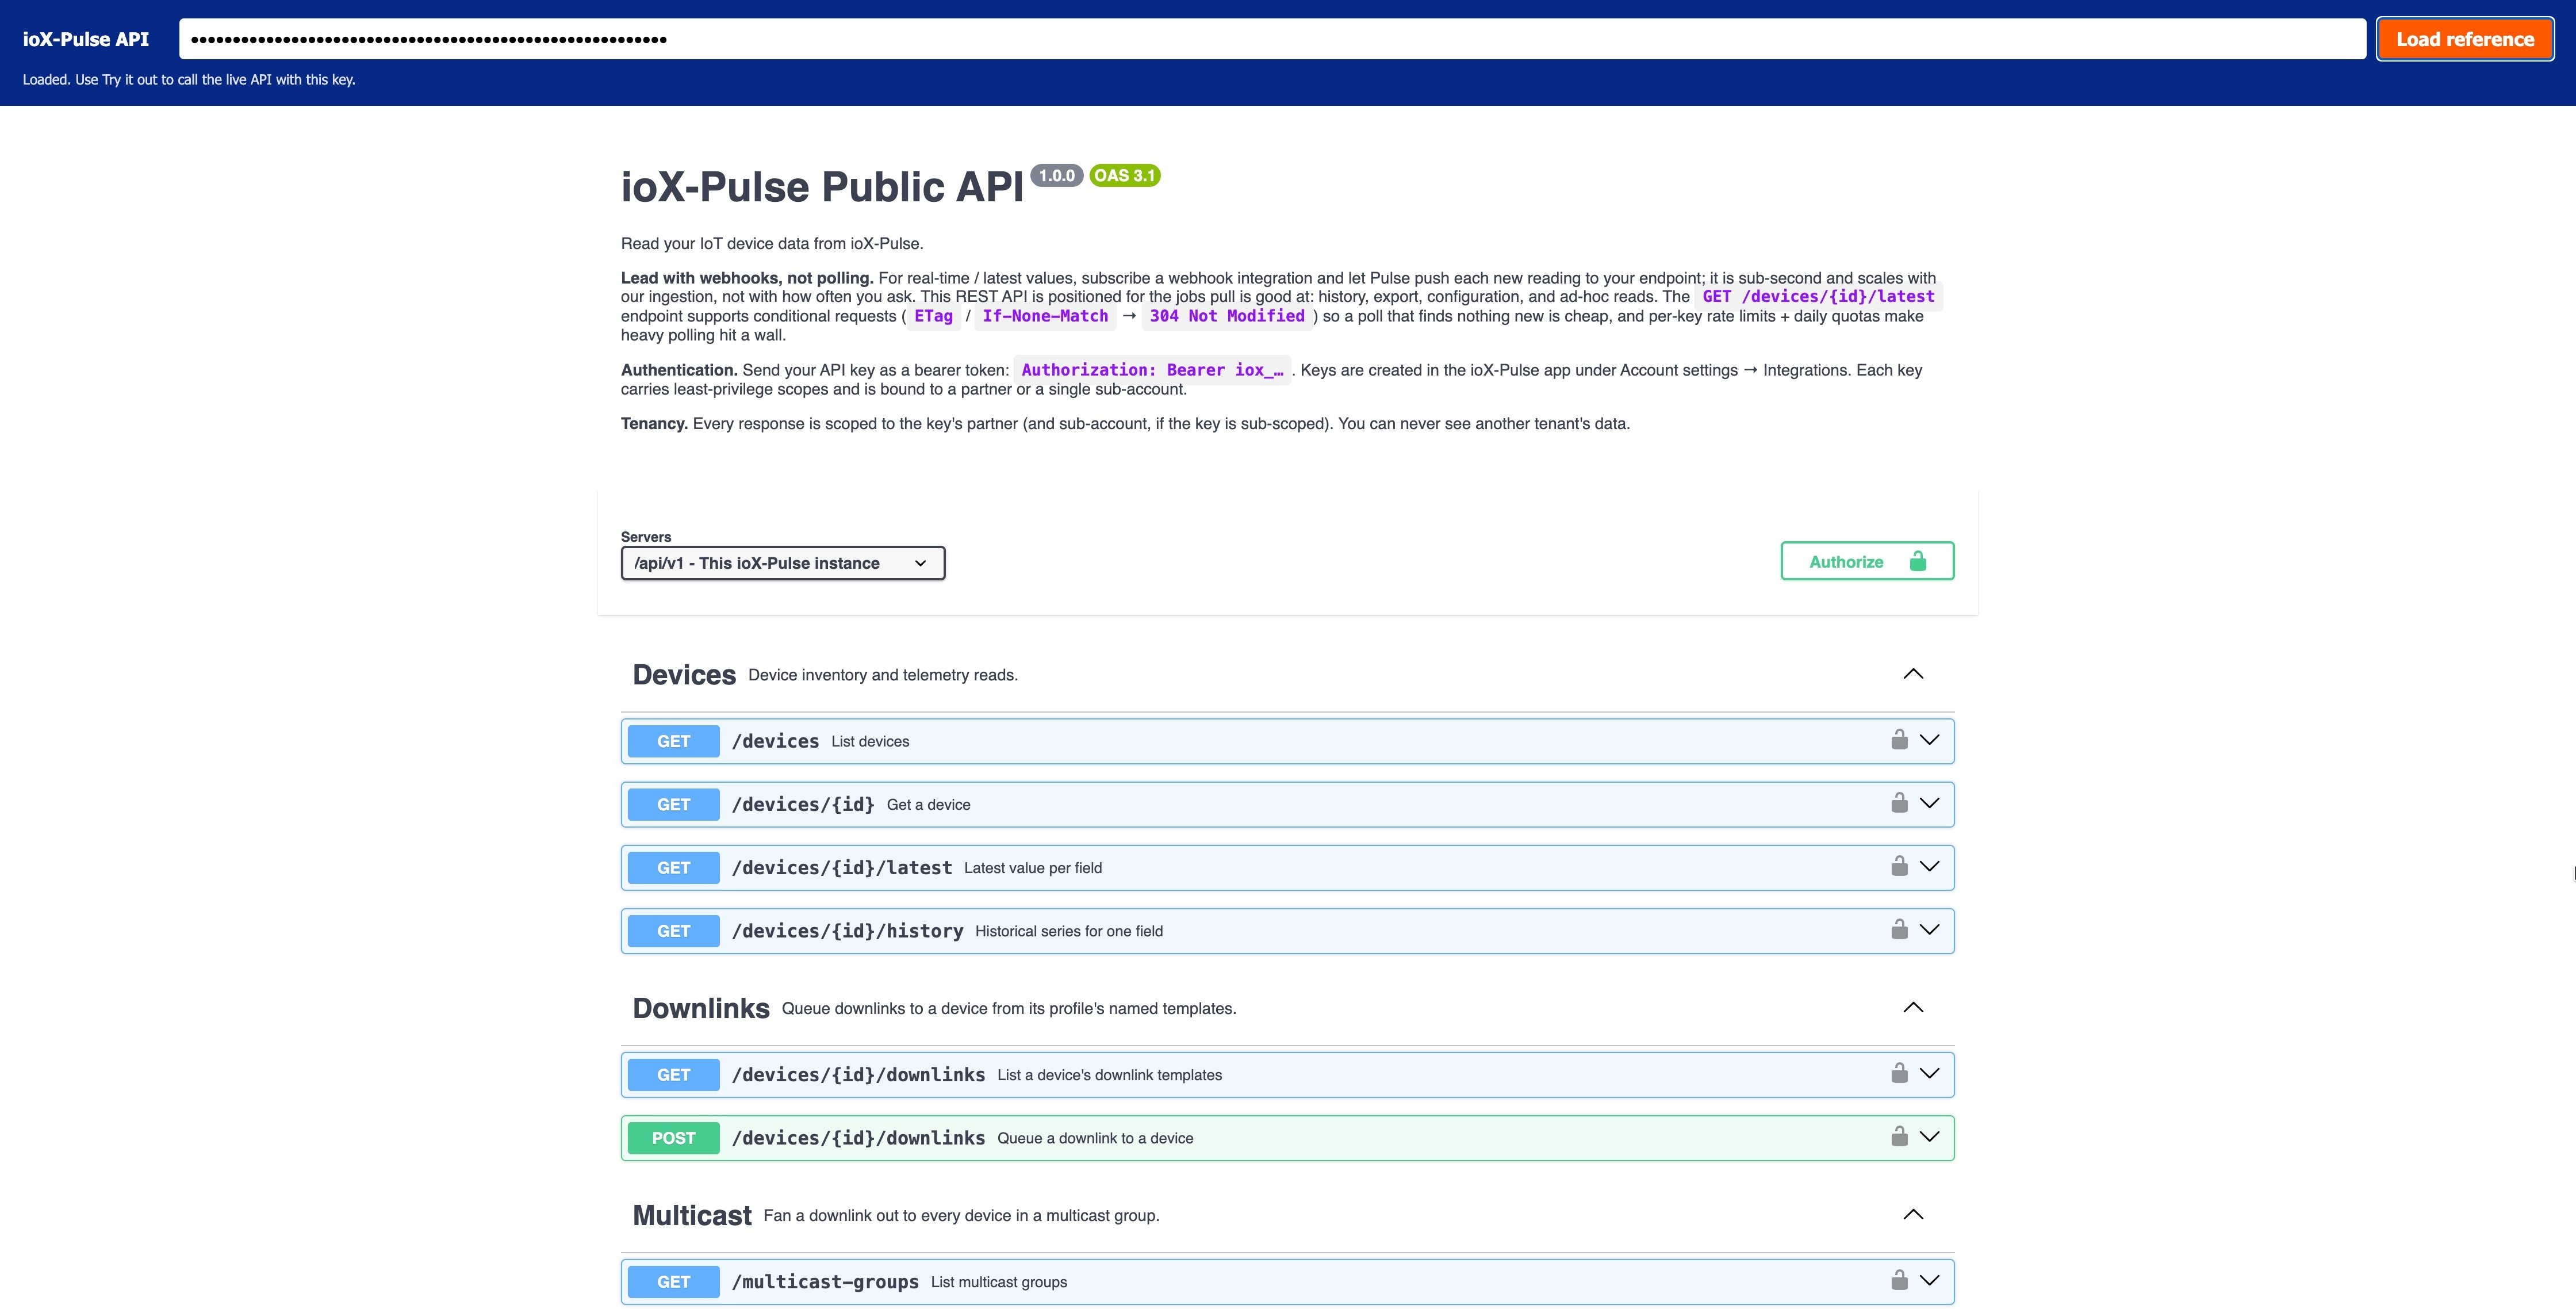Click the /devices/{id}/latest path text

(x=842, y=868)
